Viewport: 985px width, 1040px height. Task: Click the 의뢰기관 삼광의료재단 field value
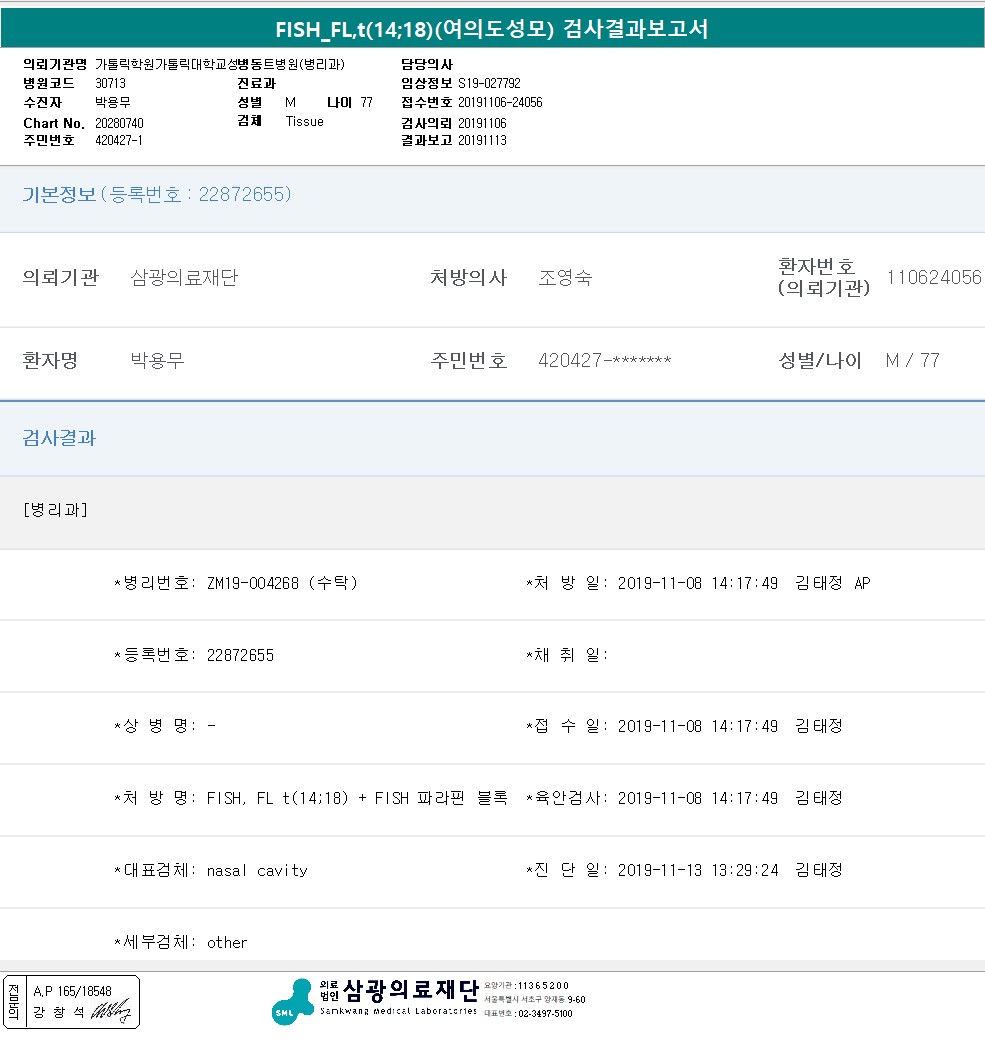point(184,278)
